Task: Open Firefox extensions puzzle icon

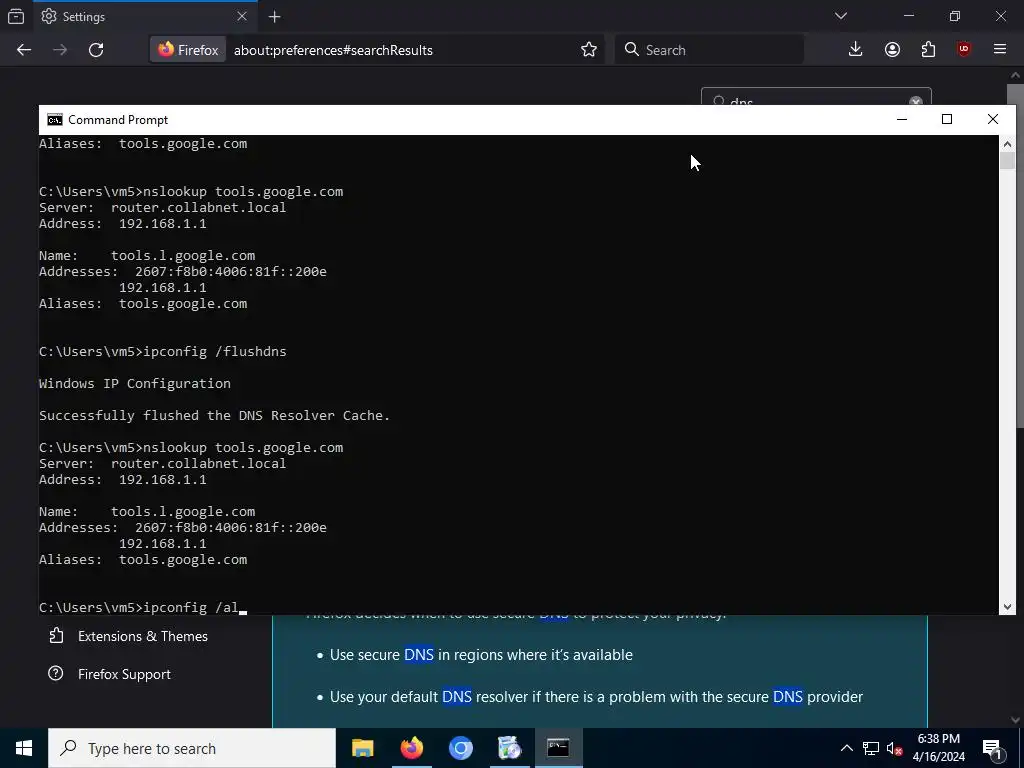Action: pos(928,50)
